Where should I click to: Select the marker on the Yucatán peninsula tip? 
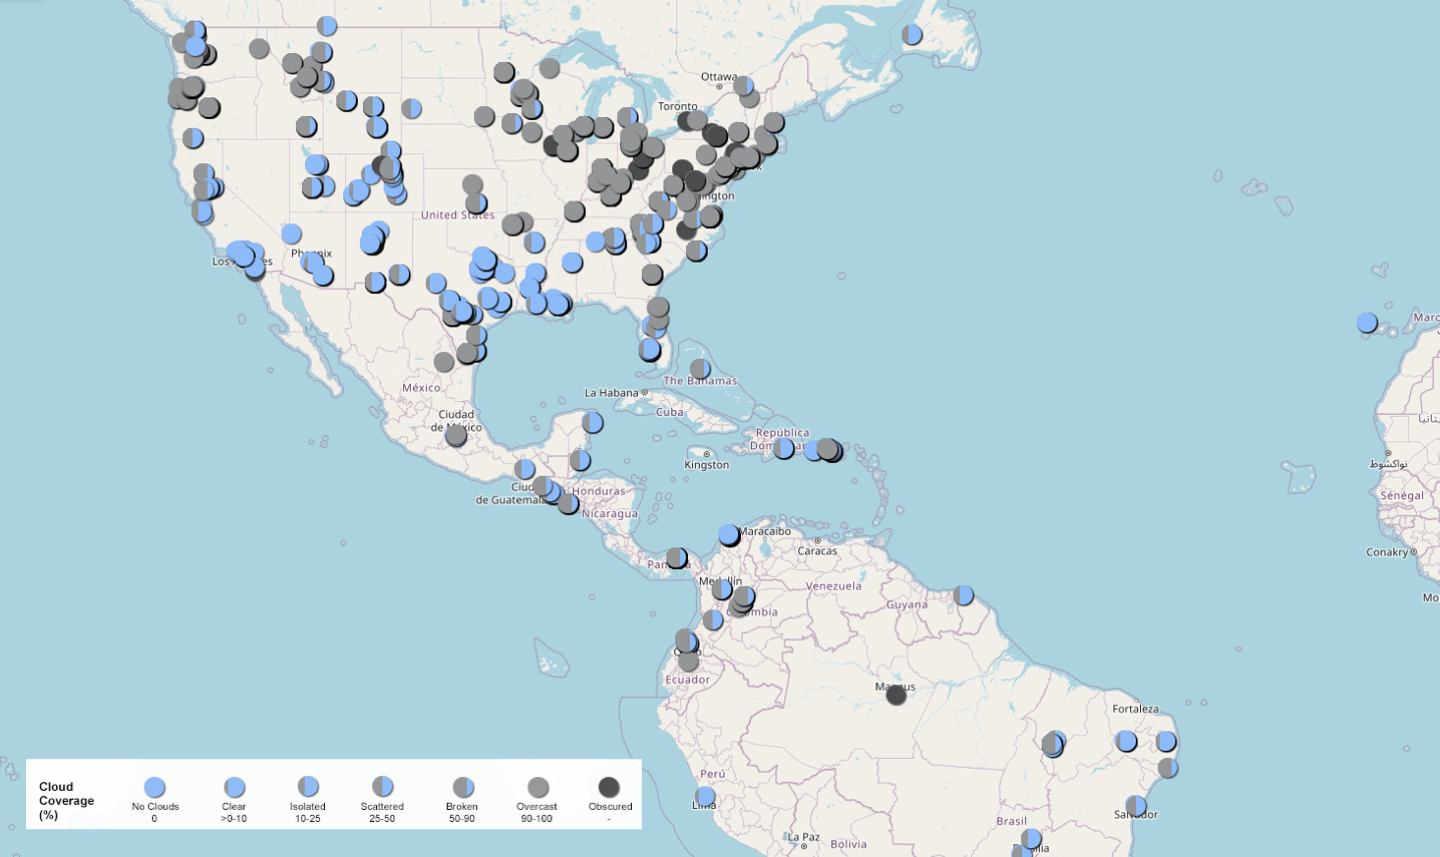[x=592, y=422]
